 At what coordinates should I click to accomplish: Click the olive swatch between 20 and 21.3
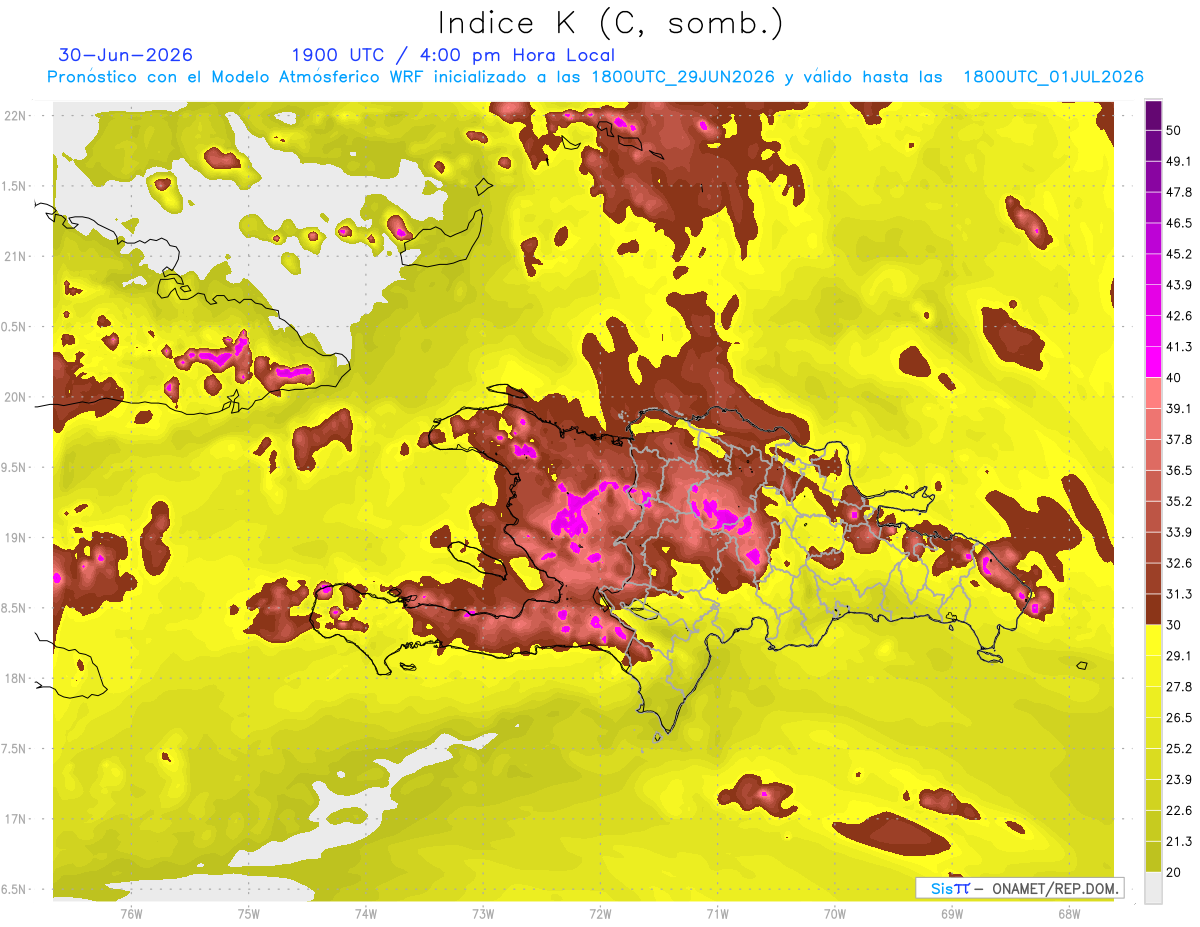pyautogui.click(x=1153, y=856)
